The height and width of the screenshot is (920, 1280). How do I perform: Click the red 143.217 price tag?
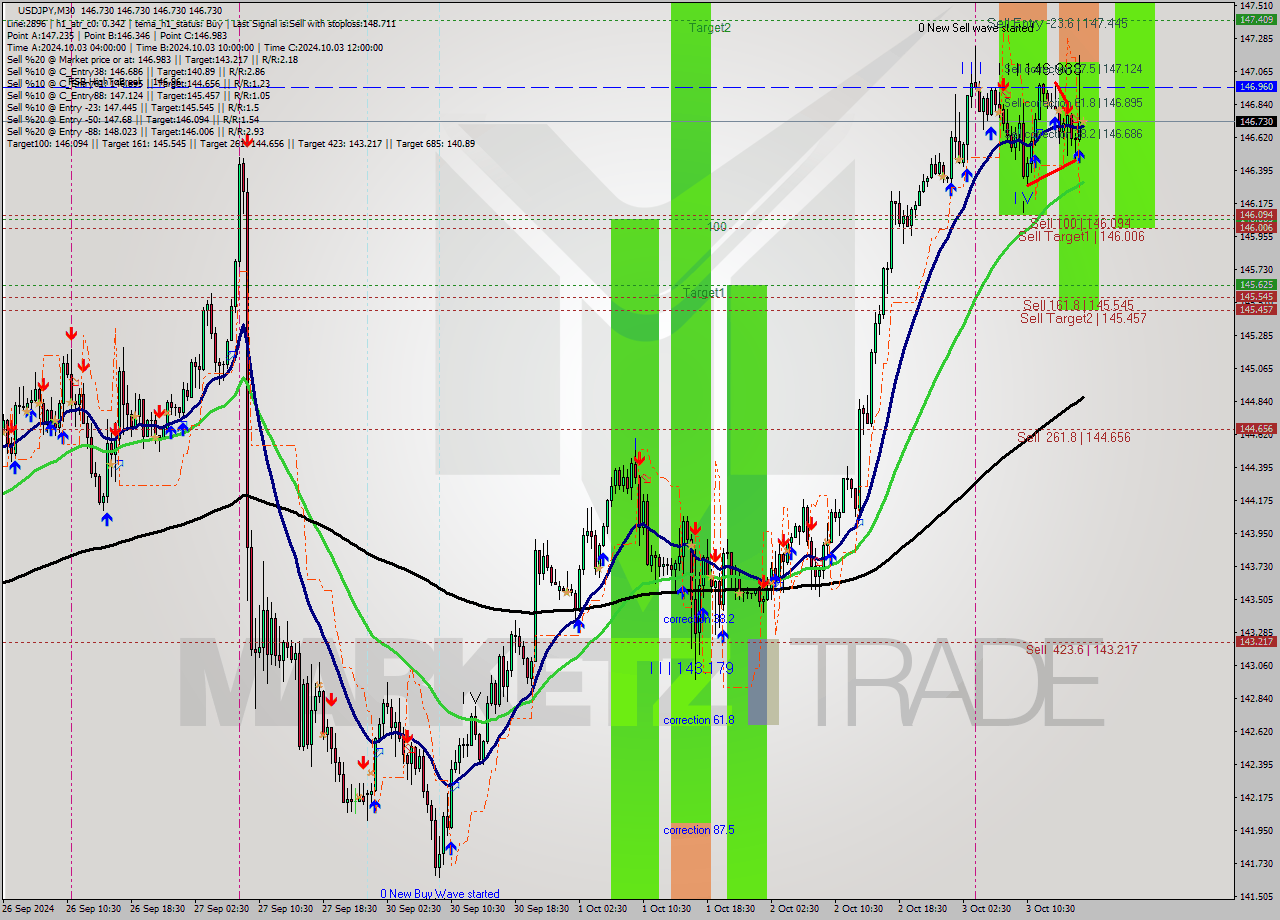click(x=1256, y=642)
